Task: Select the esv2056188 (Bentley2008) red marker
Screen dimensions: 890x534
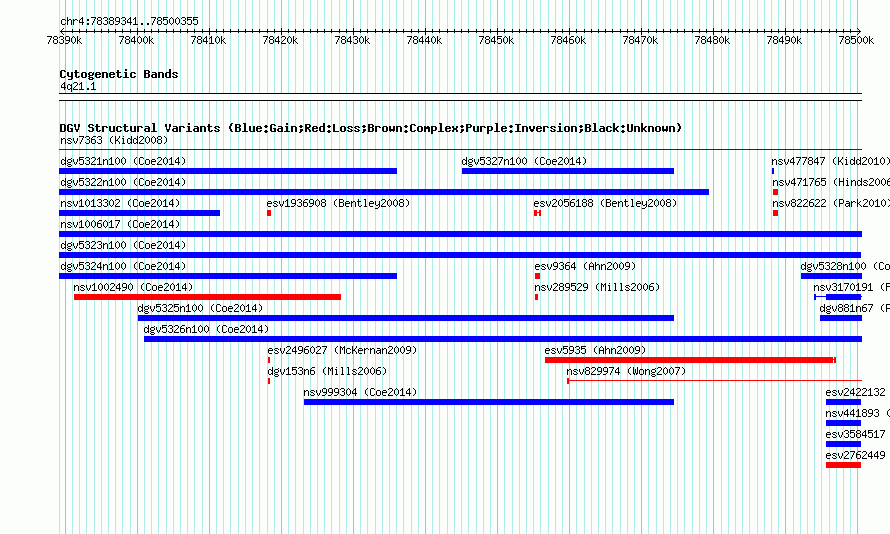Action: tap(538, 213)
